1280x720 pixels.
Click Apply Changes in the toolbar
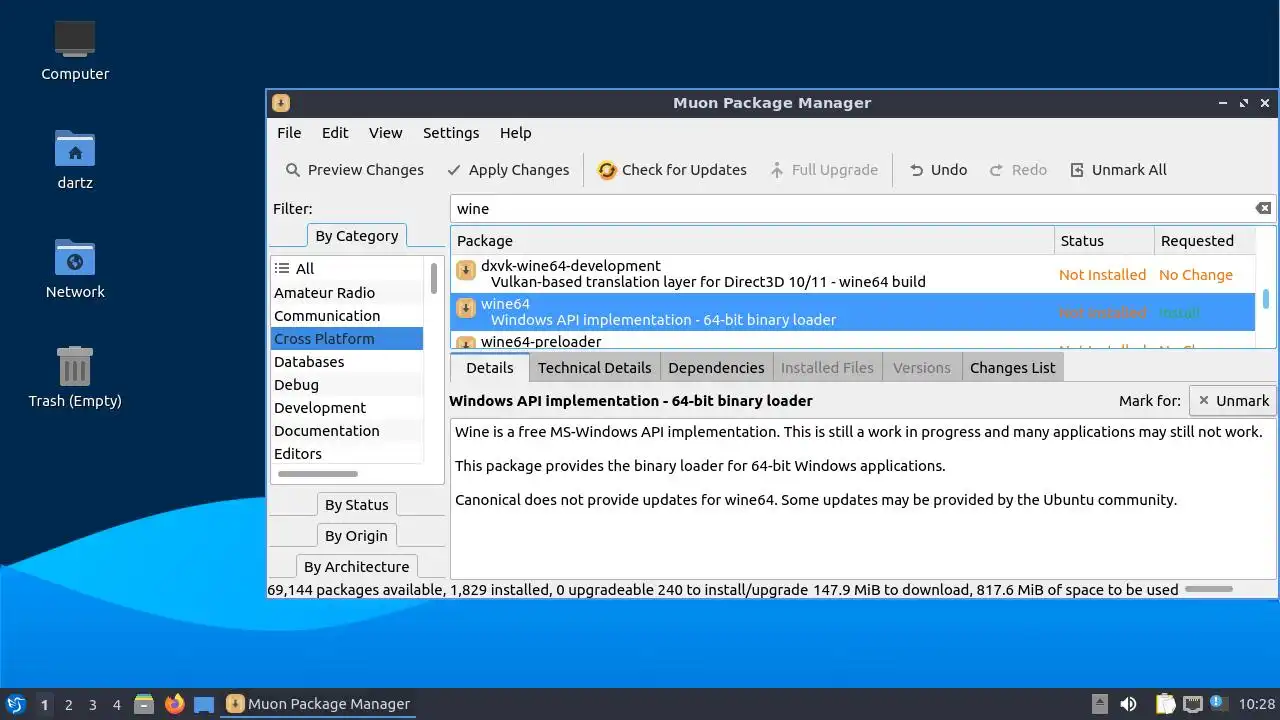click(508, 170)
